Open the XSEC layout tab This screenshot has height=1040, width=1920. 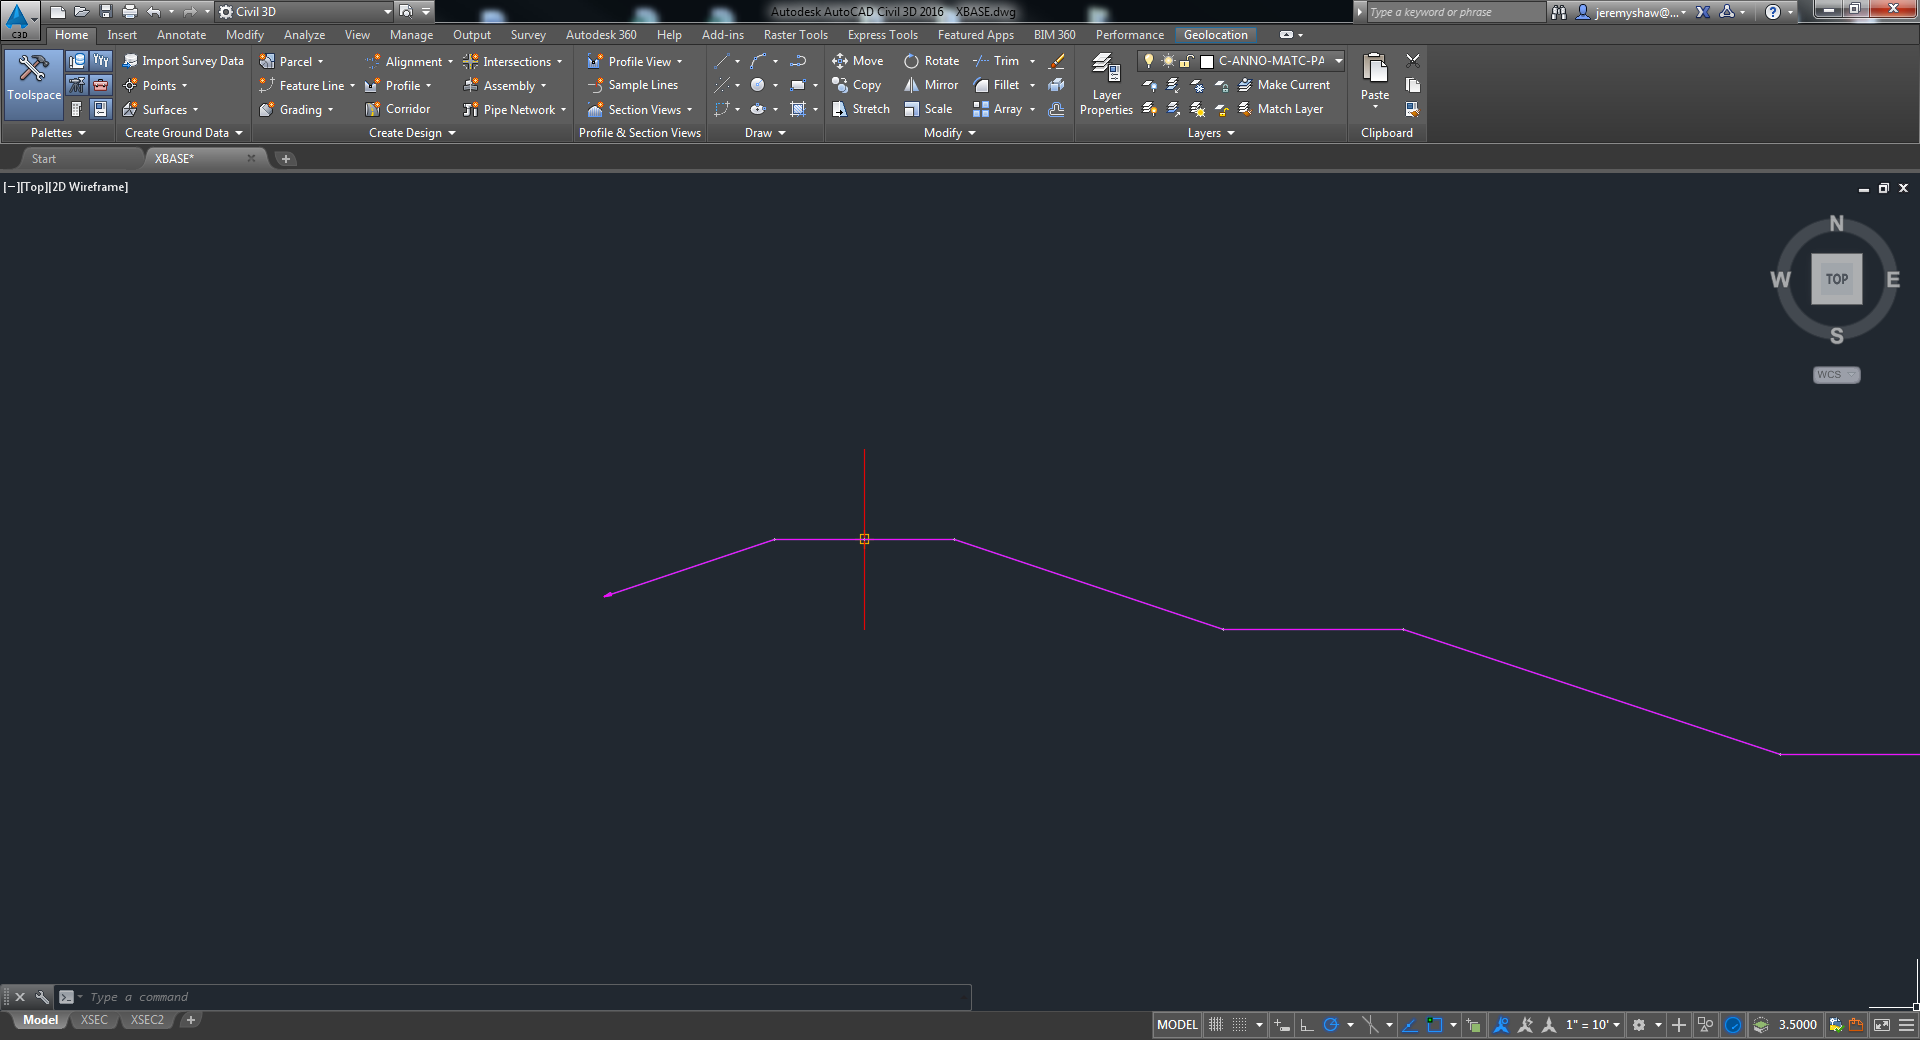[x=94, y=1020]
